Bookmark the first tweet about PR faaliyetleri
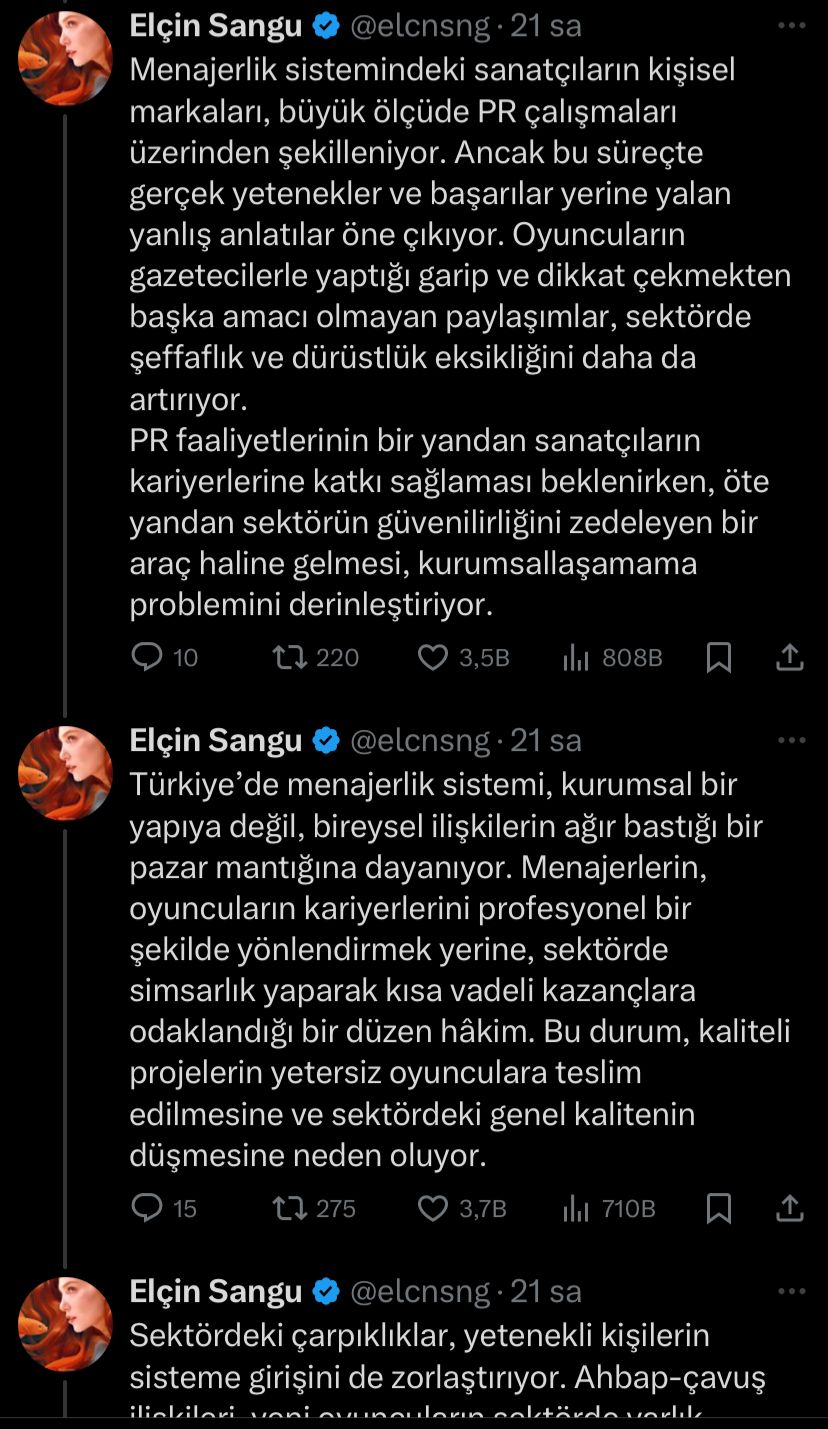Viewport: 828px width, 1429px height. (718, 657)
